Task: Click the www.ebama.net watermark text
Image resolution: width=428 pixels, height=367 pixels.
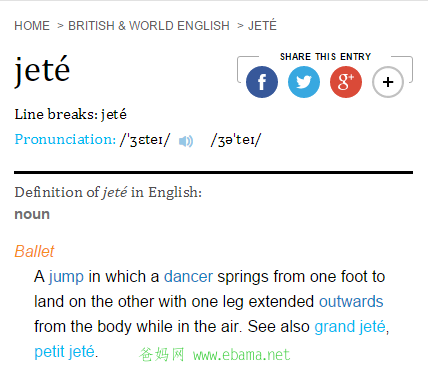Action: point(241,355)
